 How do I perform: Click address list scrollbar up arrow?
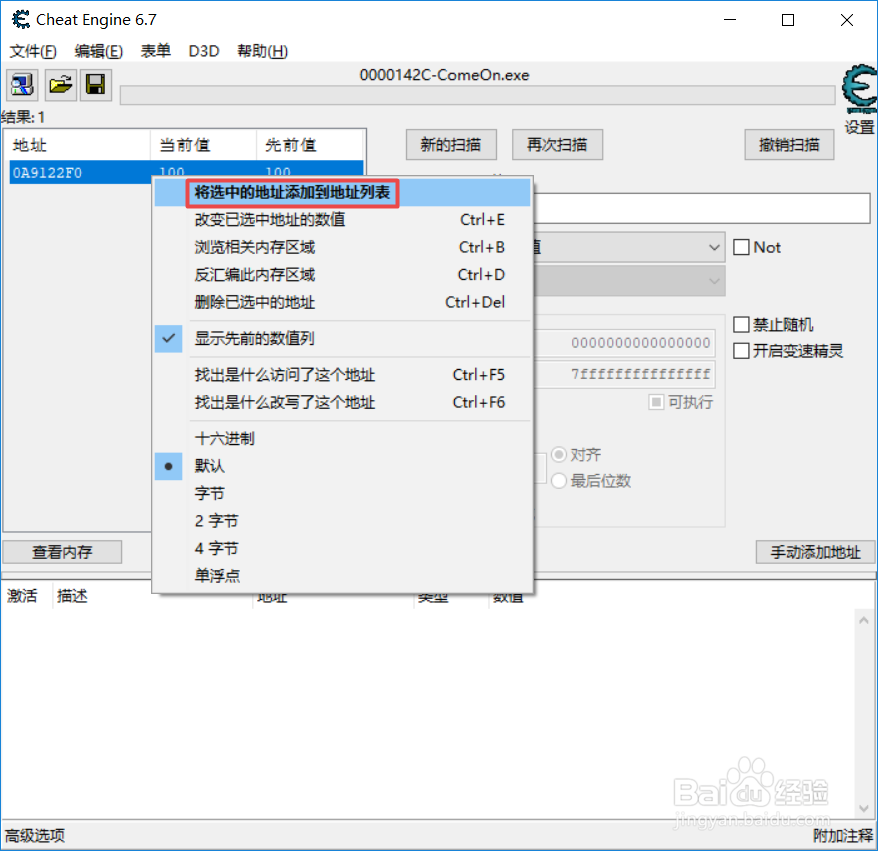pos(863,620)
